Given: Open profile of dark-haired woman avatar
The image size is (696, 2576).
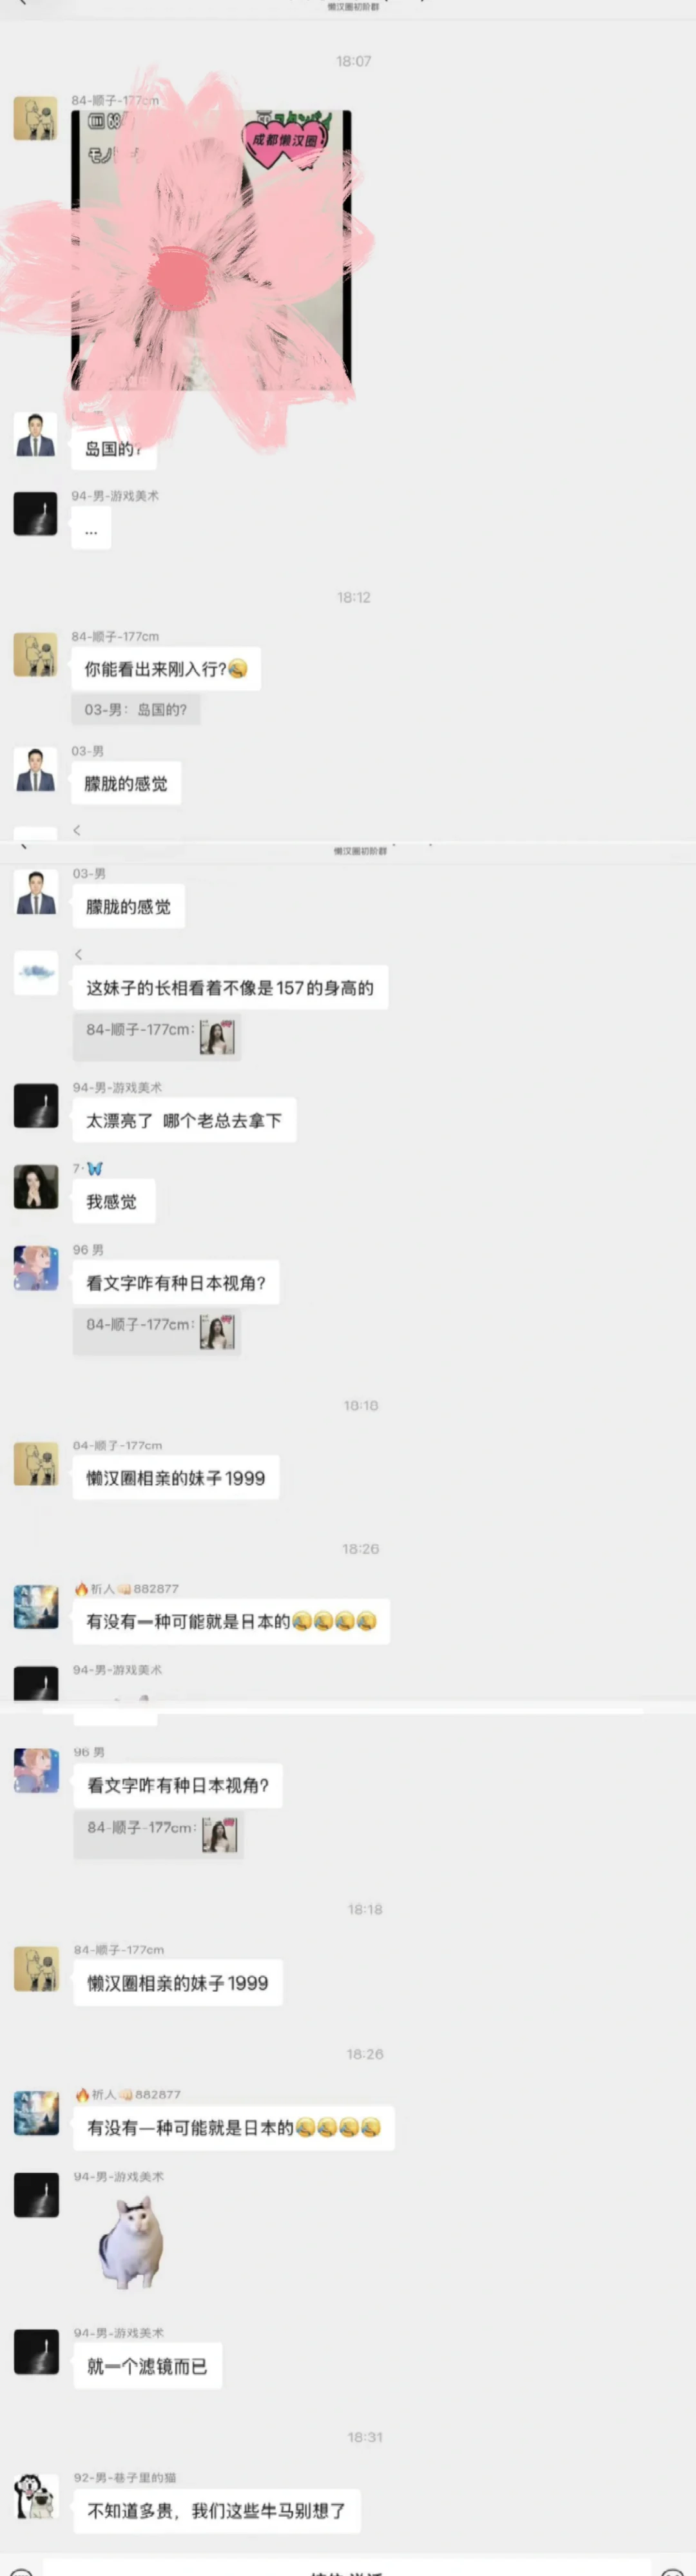Looking at the screenshot, I should coord(36,1187).
